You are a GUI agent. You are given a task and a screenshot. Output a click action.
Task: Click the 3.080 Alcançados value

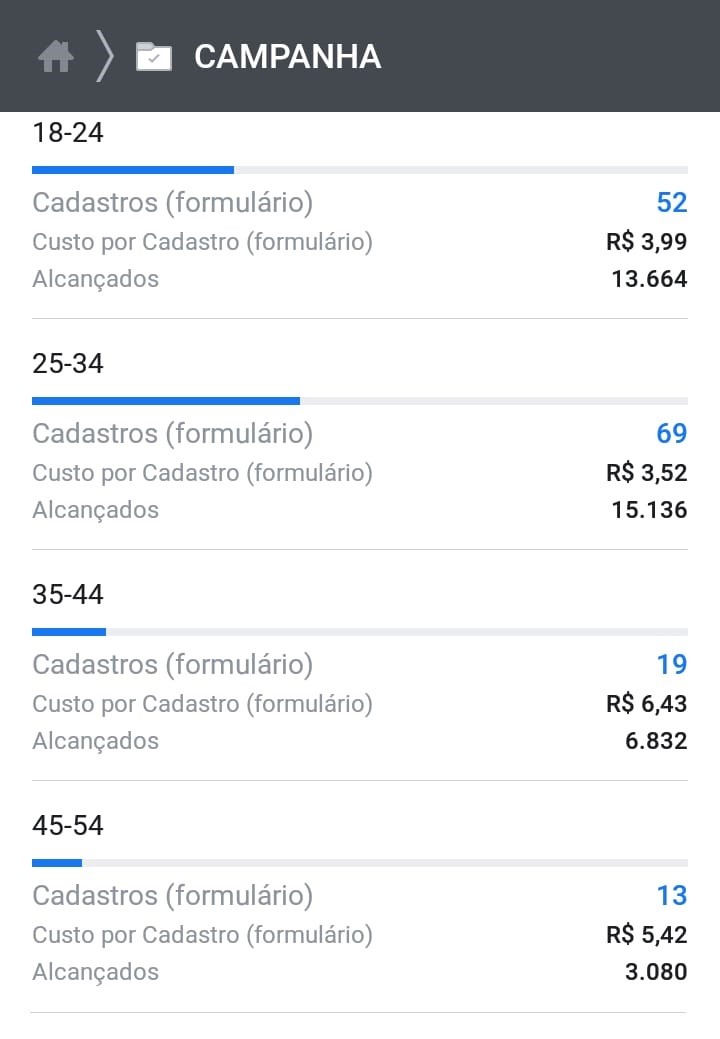coord(656,972)
